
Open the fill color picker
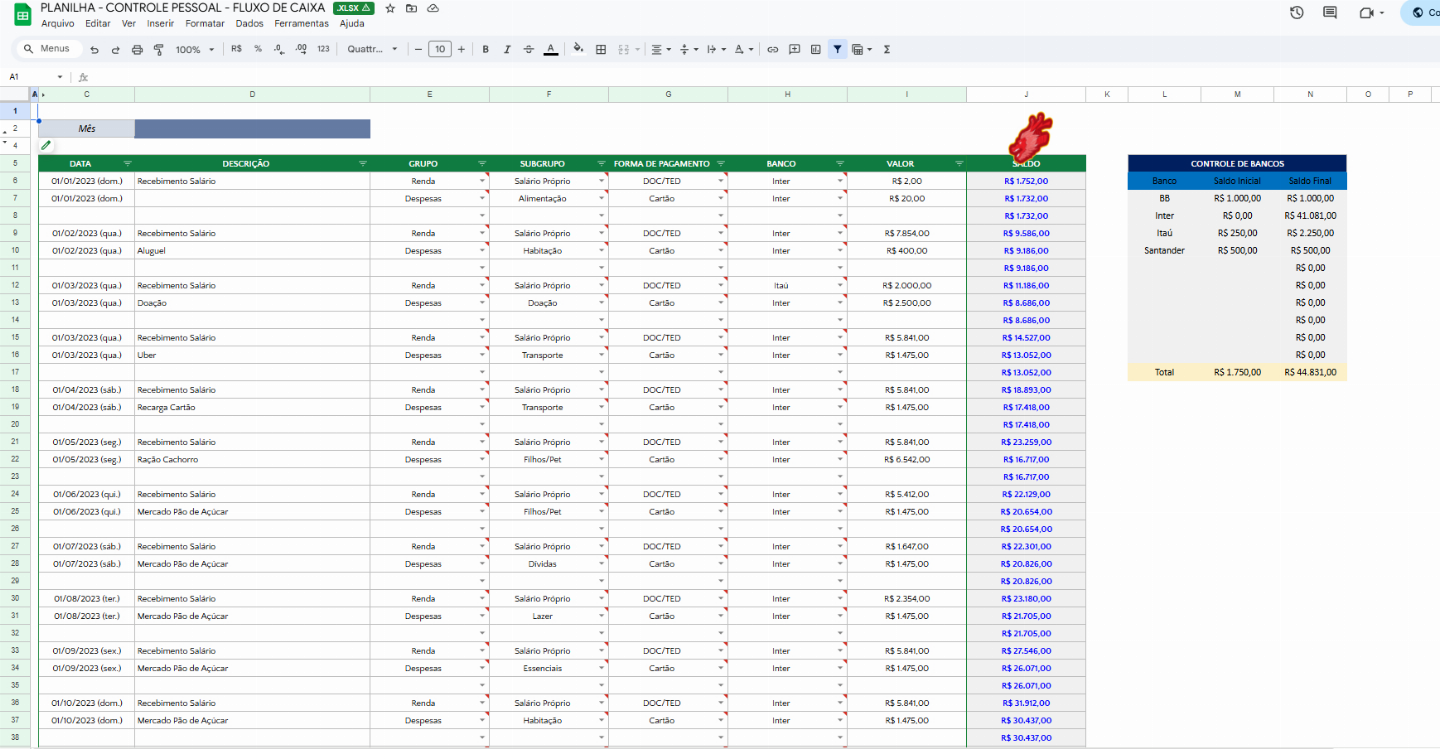578,49
